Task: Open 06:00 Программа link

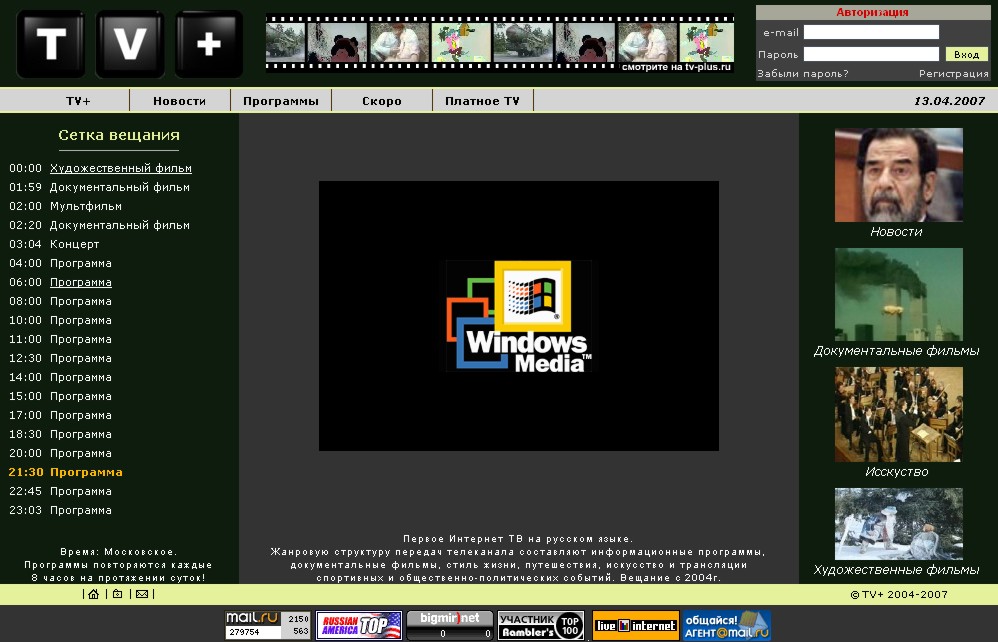Action: pos(81,283)
